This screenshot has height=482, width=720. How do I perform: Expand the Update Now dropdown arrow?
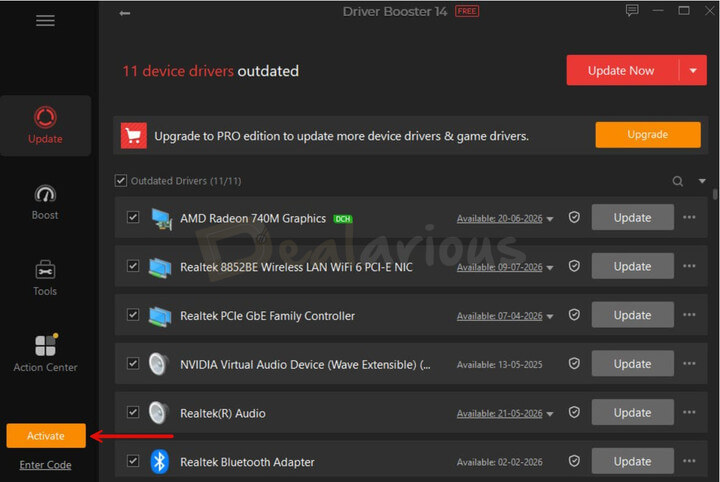[x=693, y=70]
